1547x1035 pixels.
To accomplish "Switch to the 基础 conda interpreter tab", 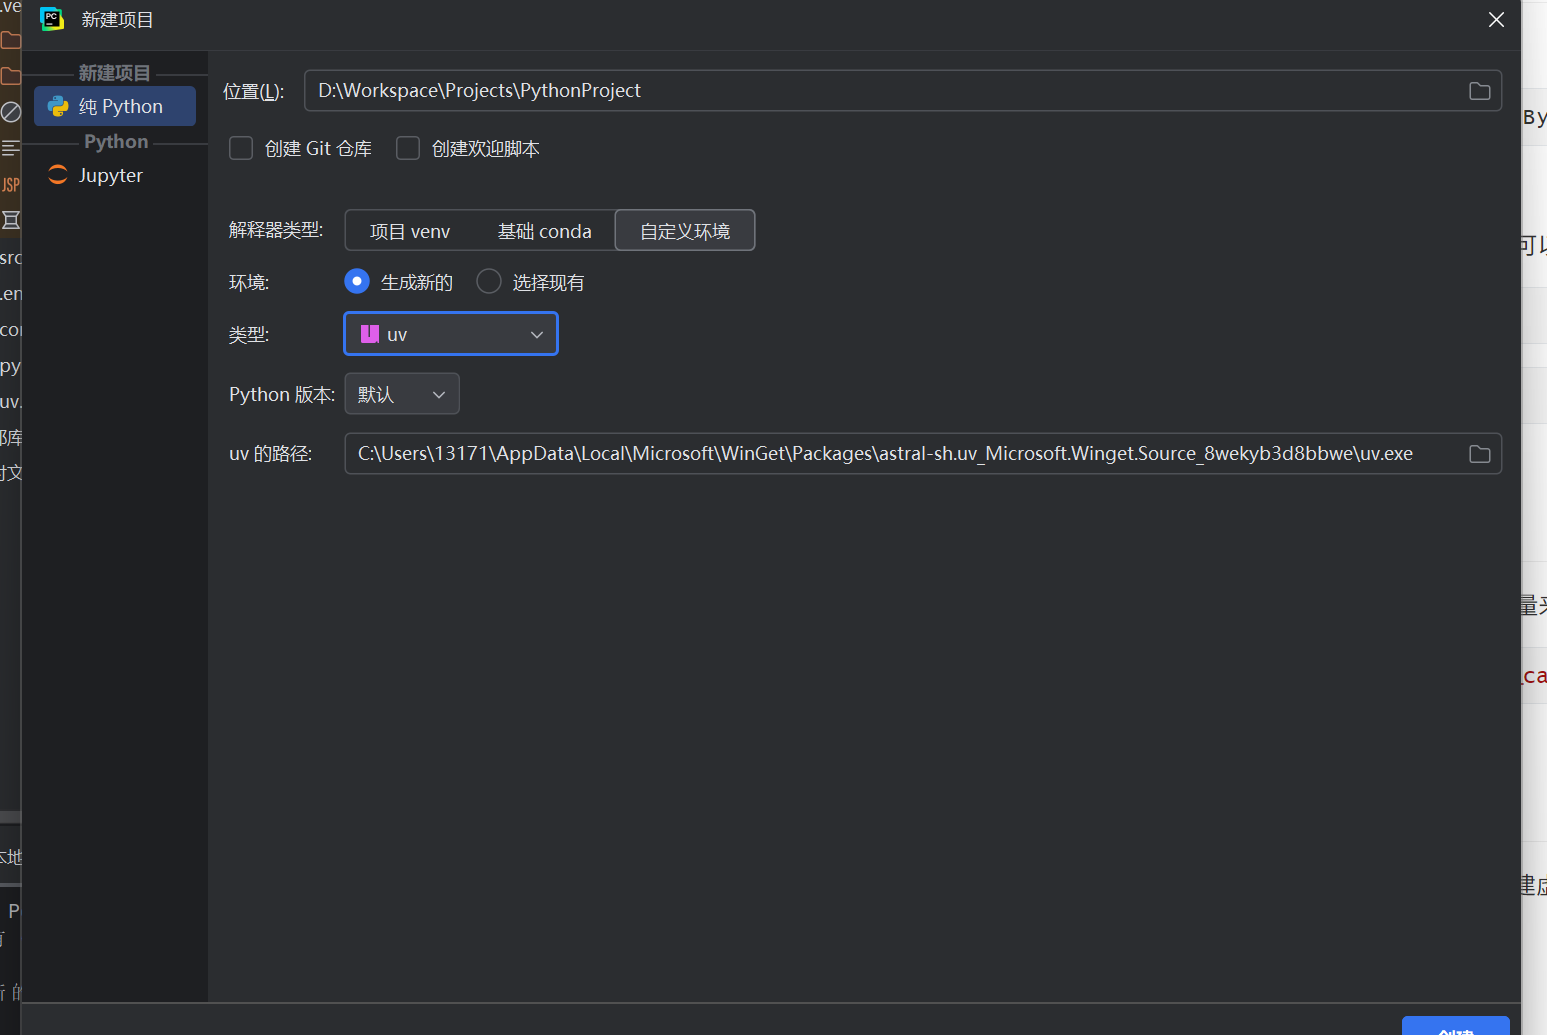I will (x=545, y=231).
